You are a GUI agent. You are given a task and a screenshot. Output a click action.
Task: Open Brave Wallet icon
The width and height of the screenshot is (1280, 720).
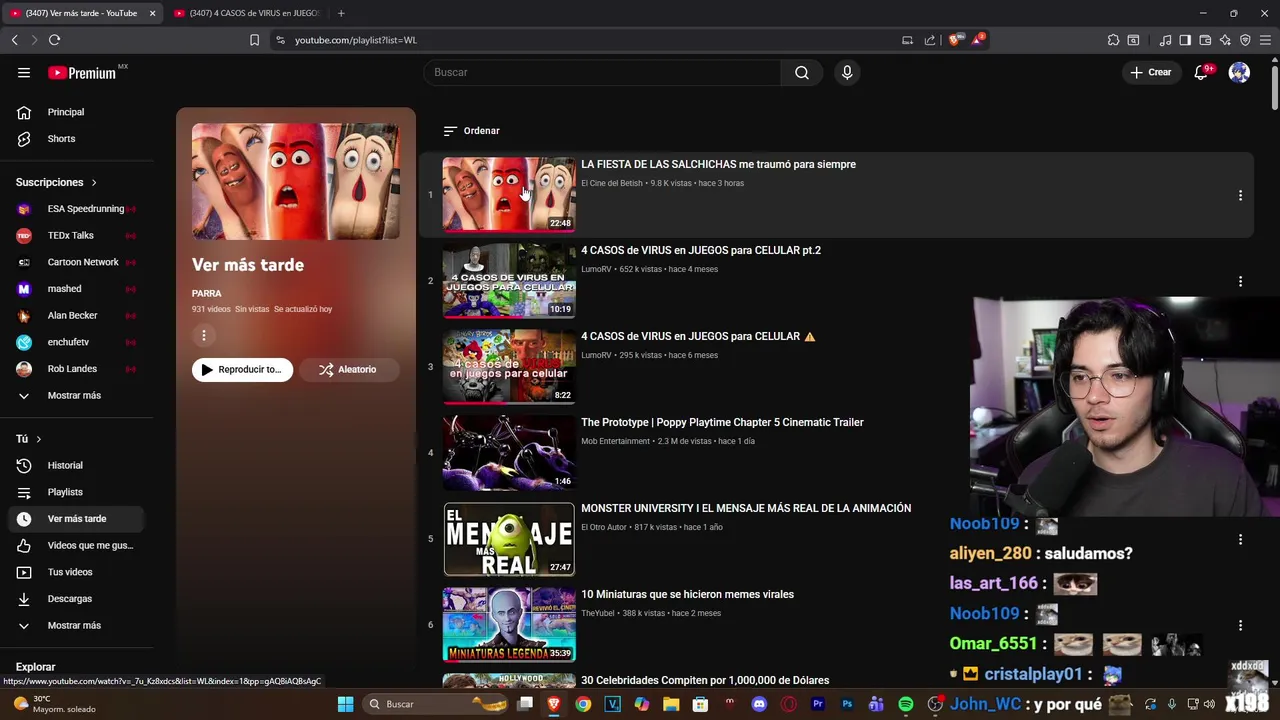click(x=1205, y=40)
